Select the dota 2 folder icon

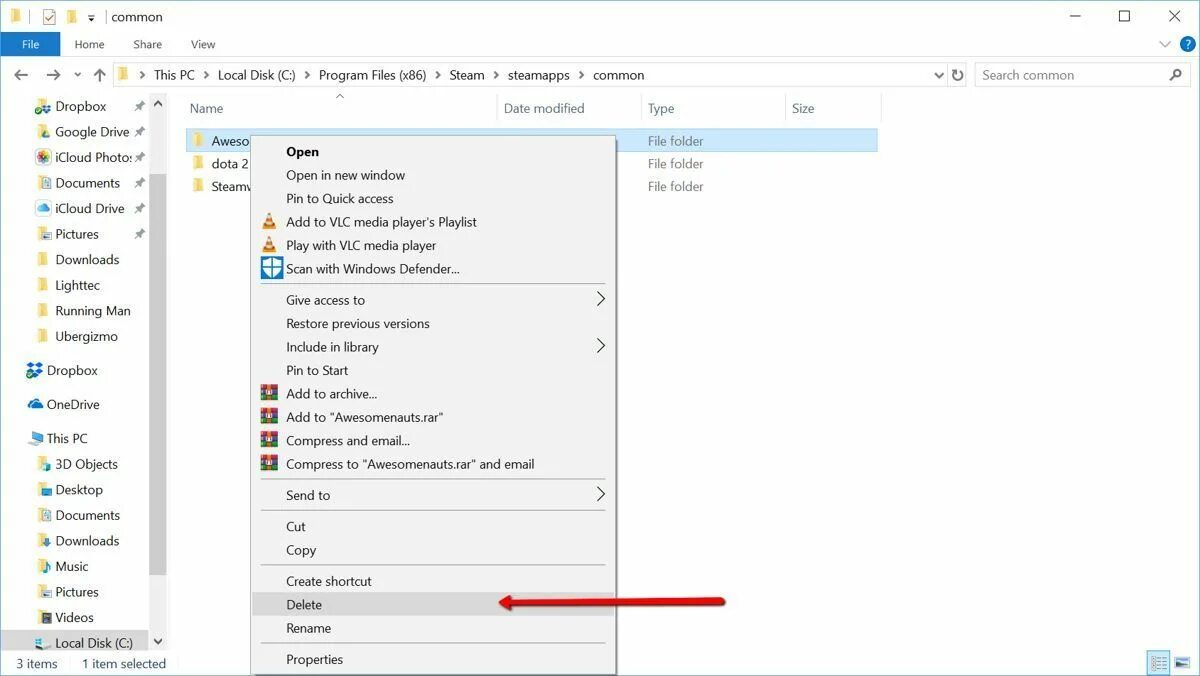pyautogui.click(x=198, y=163)
